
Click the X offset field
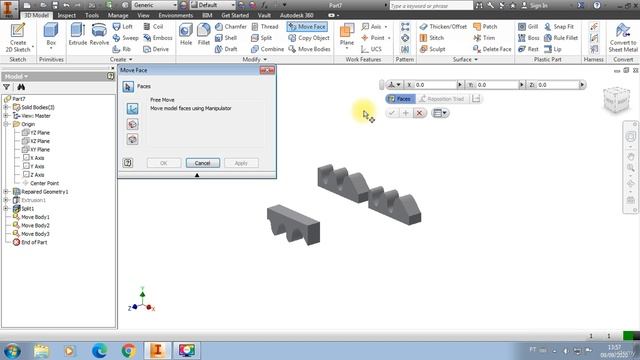click(x=435, y=85)
